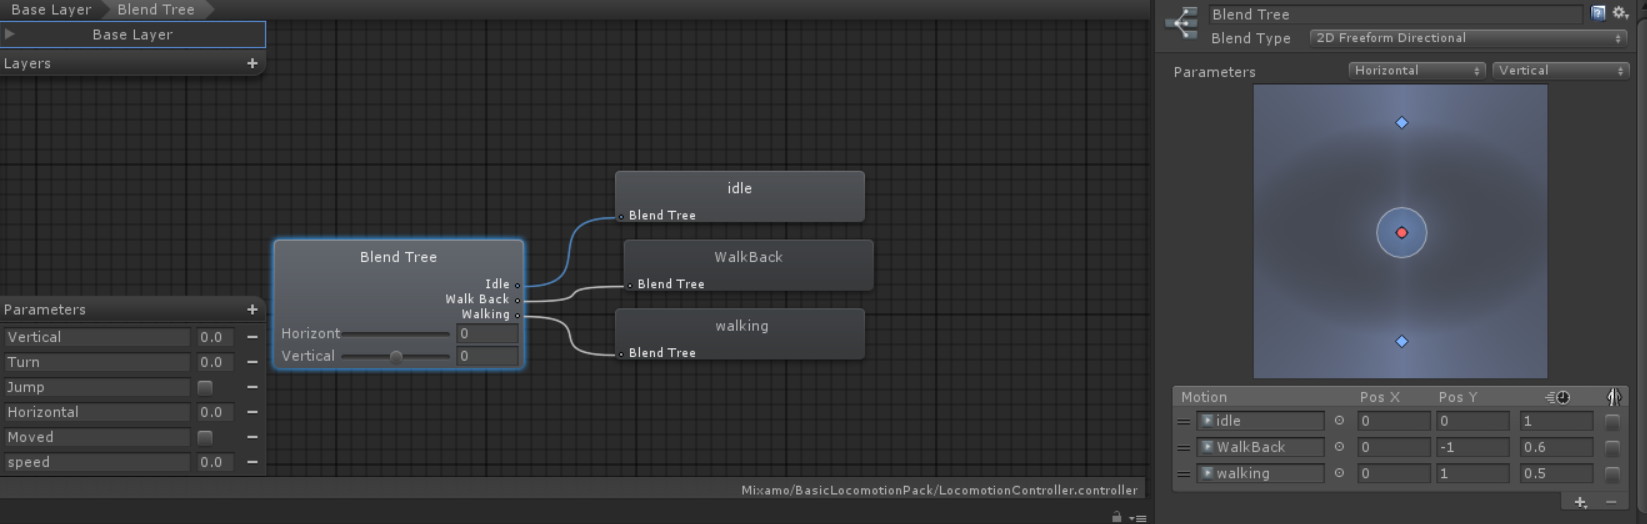Open the Blend Type dropdown
Screen dimensions: 1647x524
point(1468,38)
